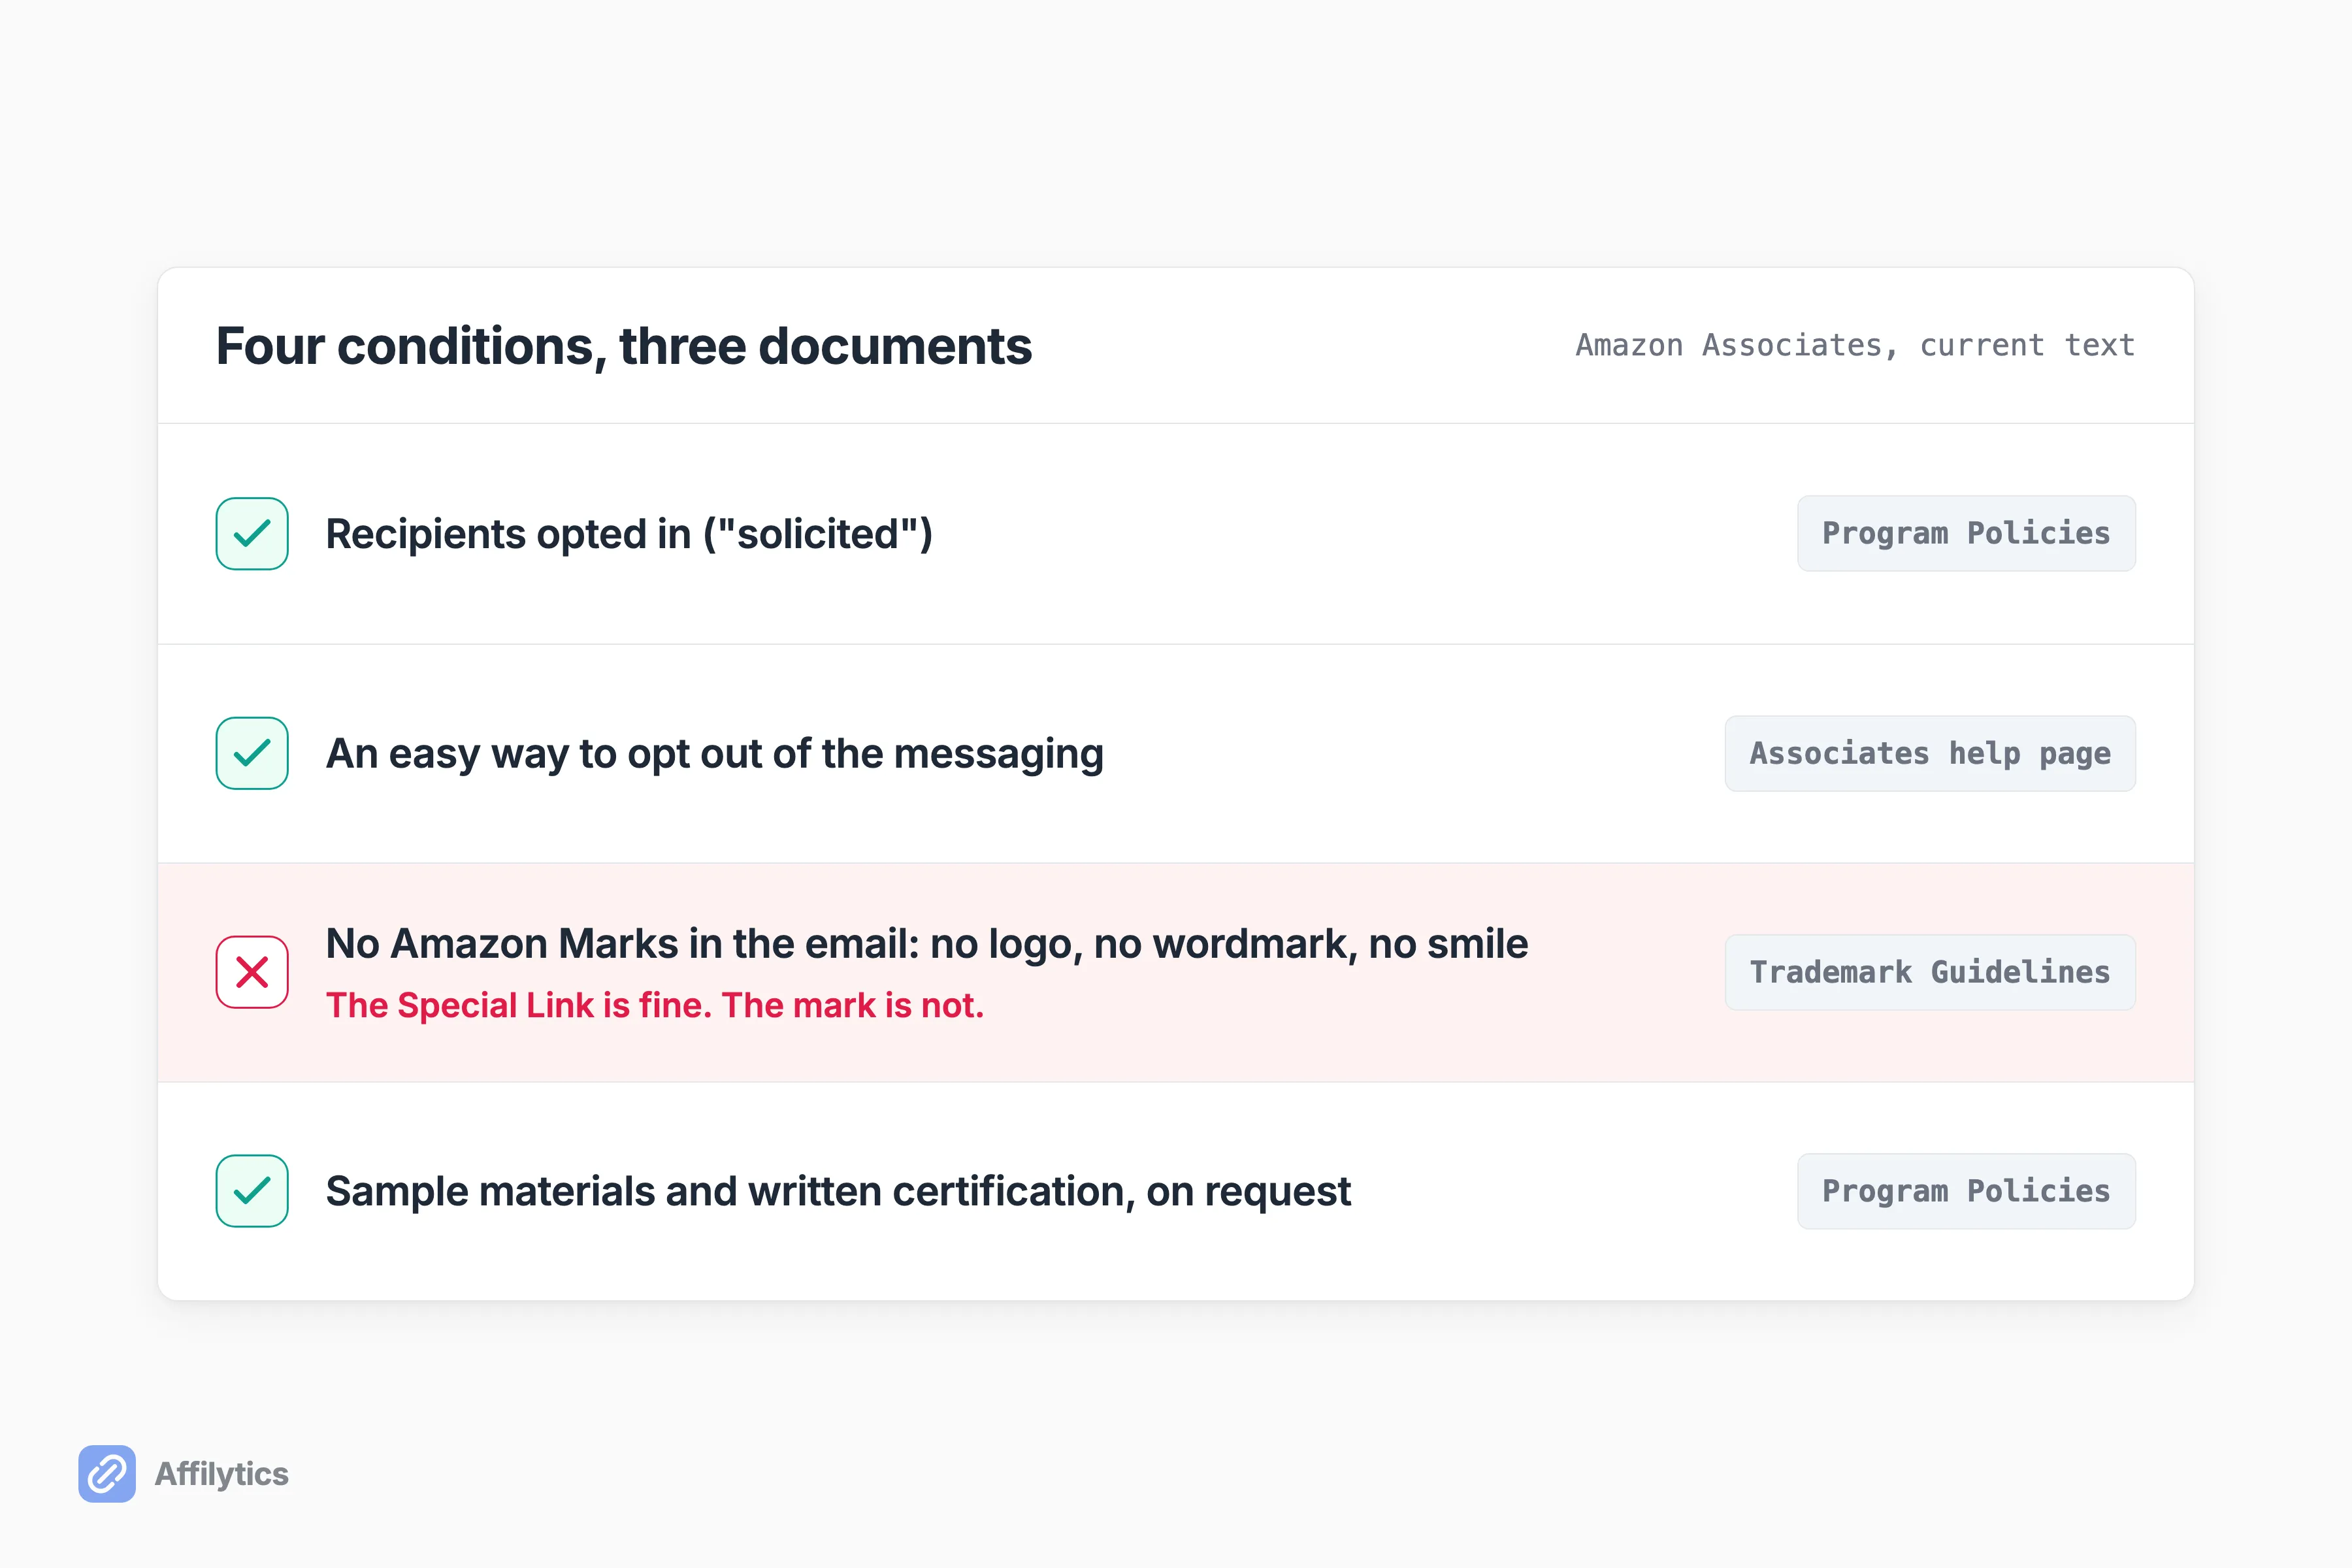Select 'Sample materials and written certification, on request'
This screenshot has width=2352, height=1568.
coord(838,1192)
